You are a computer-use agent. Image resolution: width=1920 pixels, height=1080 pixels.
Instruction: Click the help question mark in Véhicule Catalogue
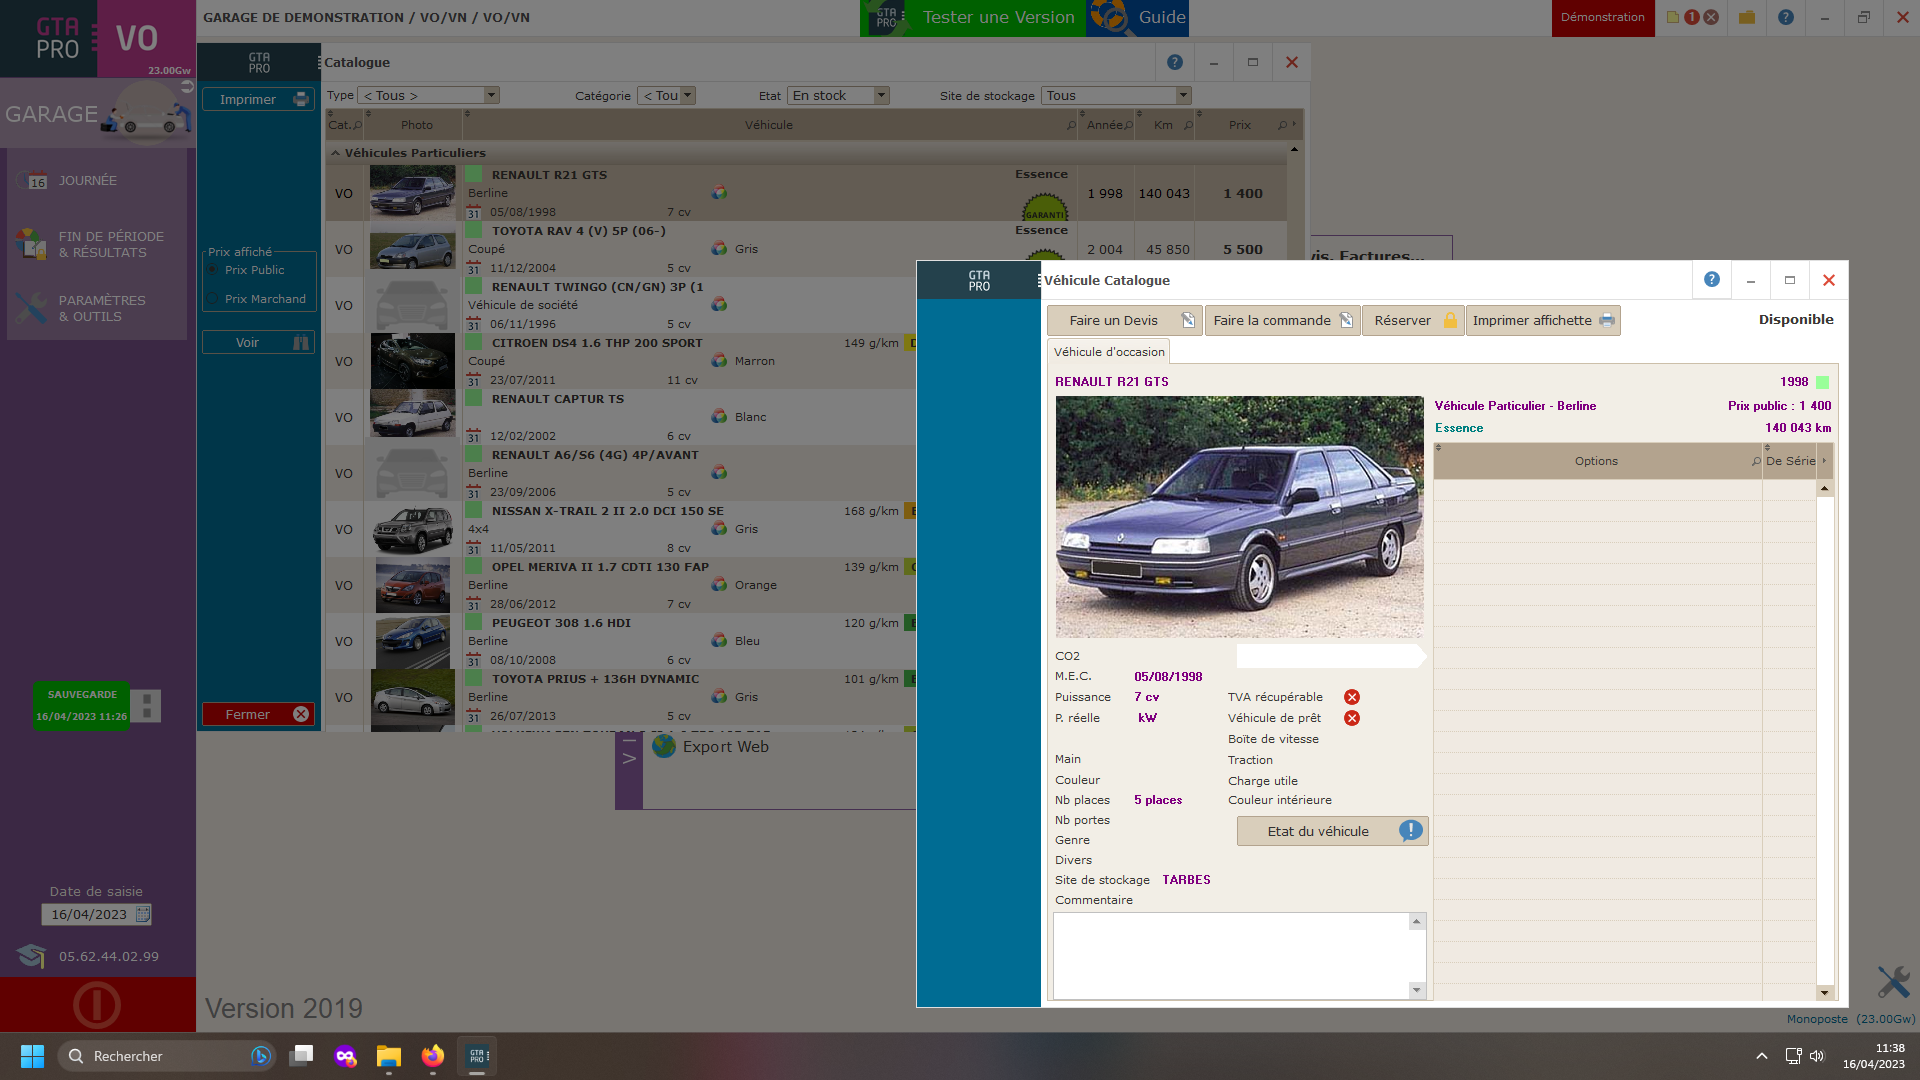click(1711, 280)
